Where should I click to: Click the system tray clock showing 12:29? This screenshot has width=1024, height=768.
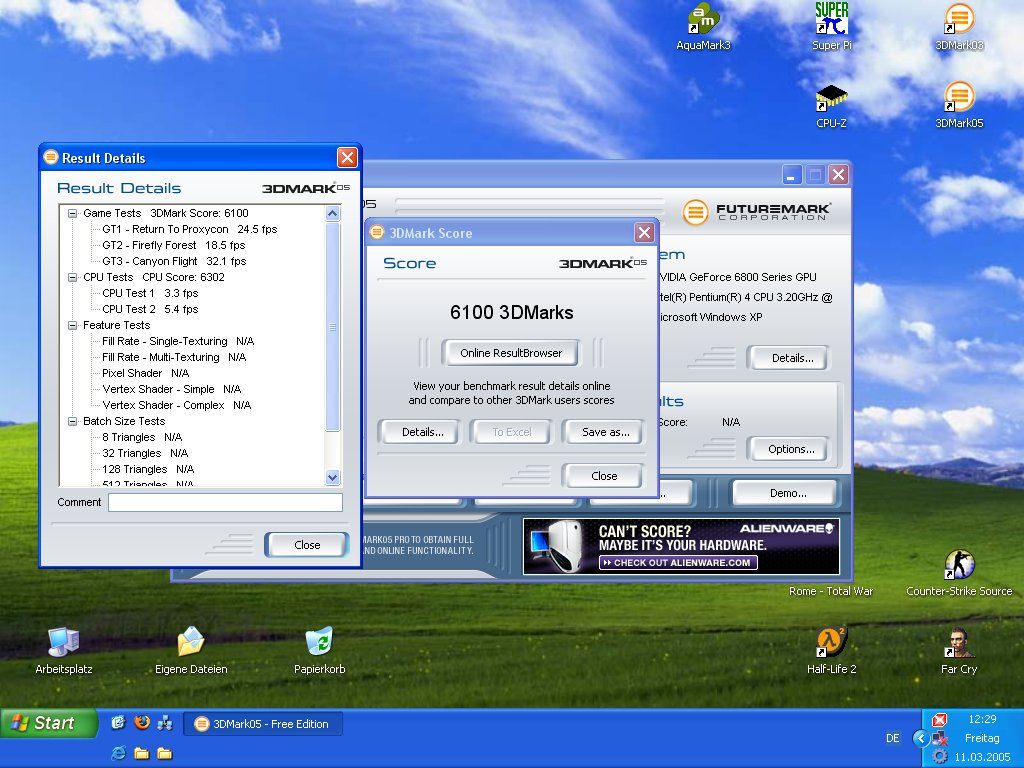point(982,719)
